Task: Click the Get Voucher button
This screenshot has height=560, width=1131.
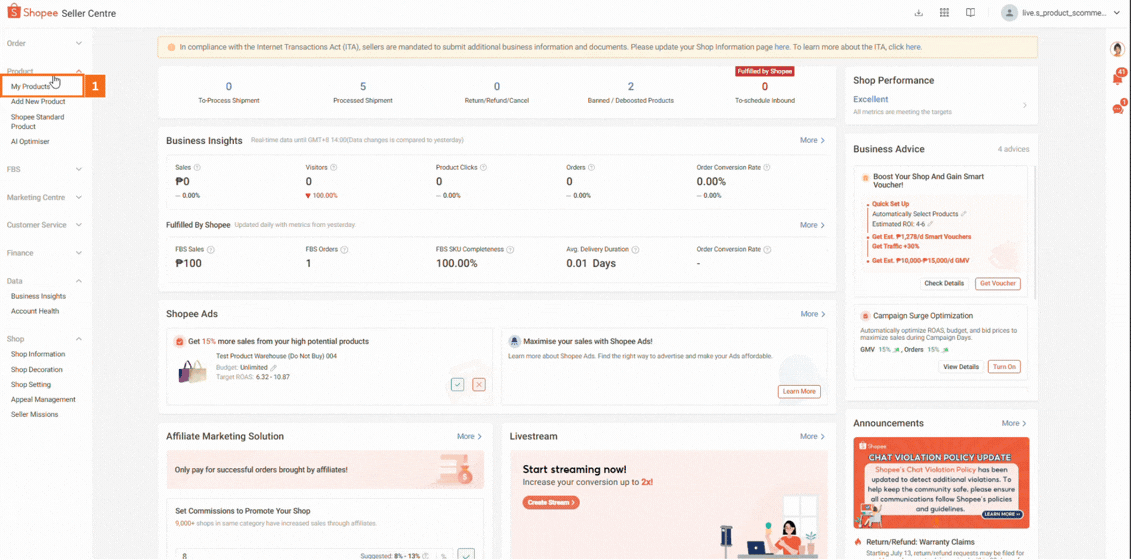Action: [998, 284]
